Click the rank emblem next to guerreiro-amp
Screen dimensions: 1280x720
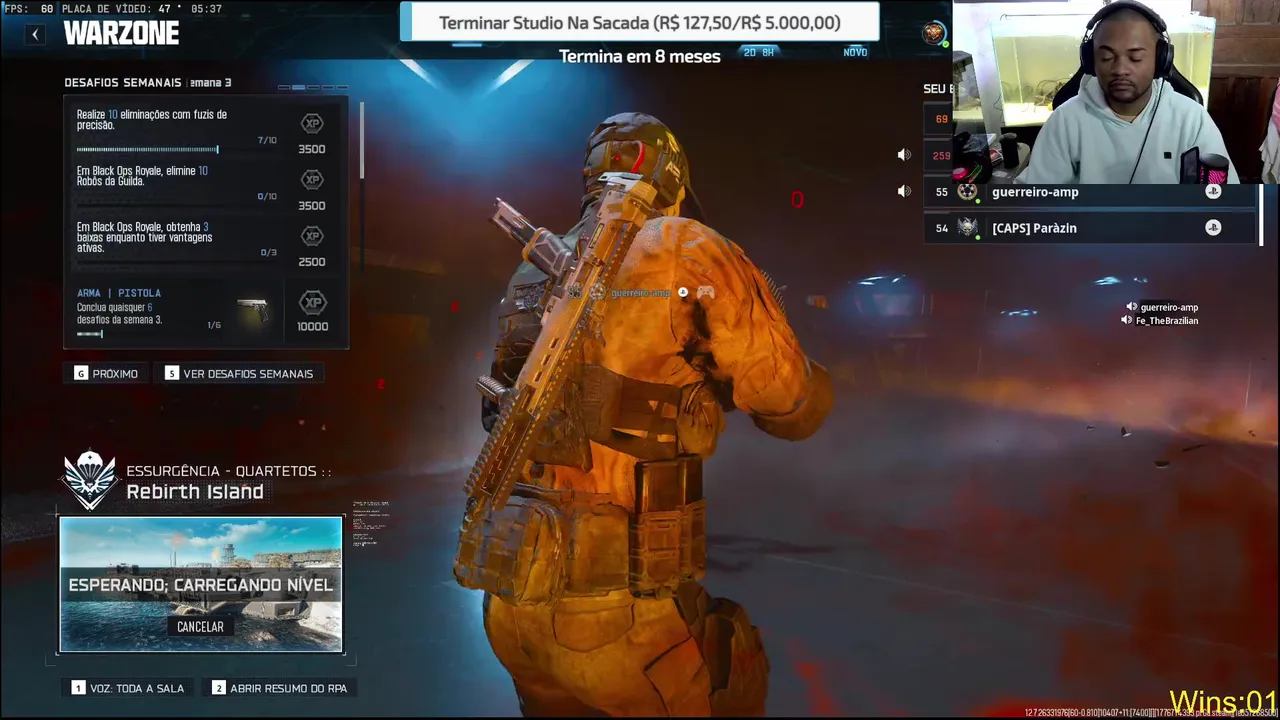pos(967,192)
